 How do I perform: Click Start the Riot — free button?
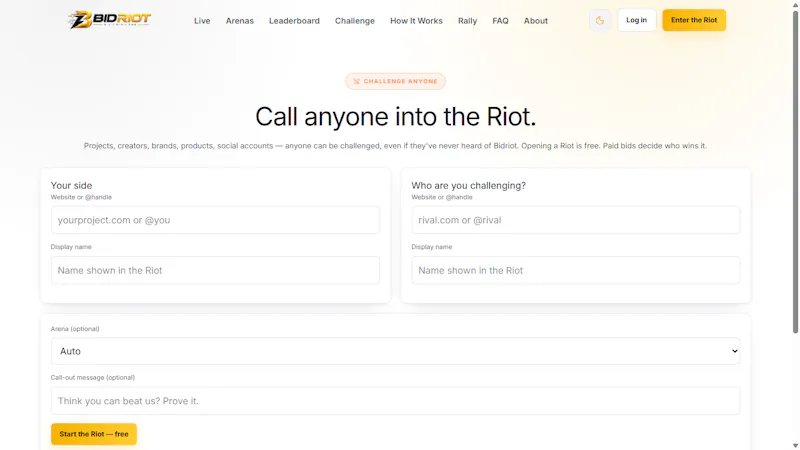pos(94,434)
